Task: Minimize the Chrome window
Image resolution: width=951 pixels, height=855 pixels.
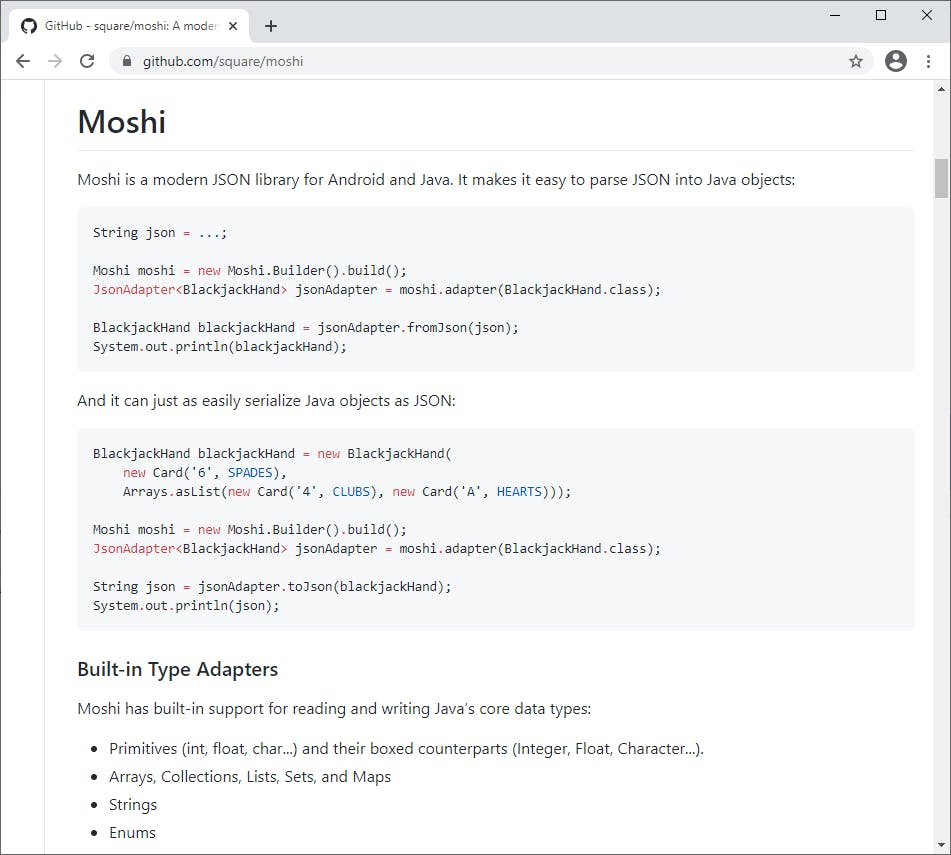Action: [835, 15]
